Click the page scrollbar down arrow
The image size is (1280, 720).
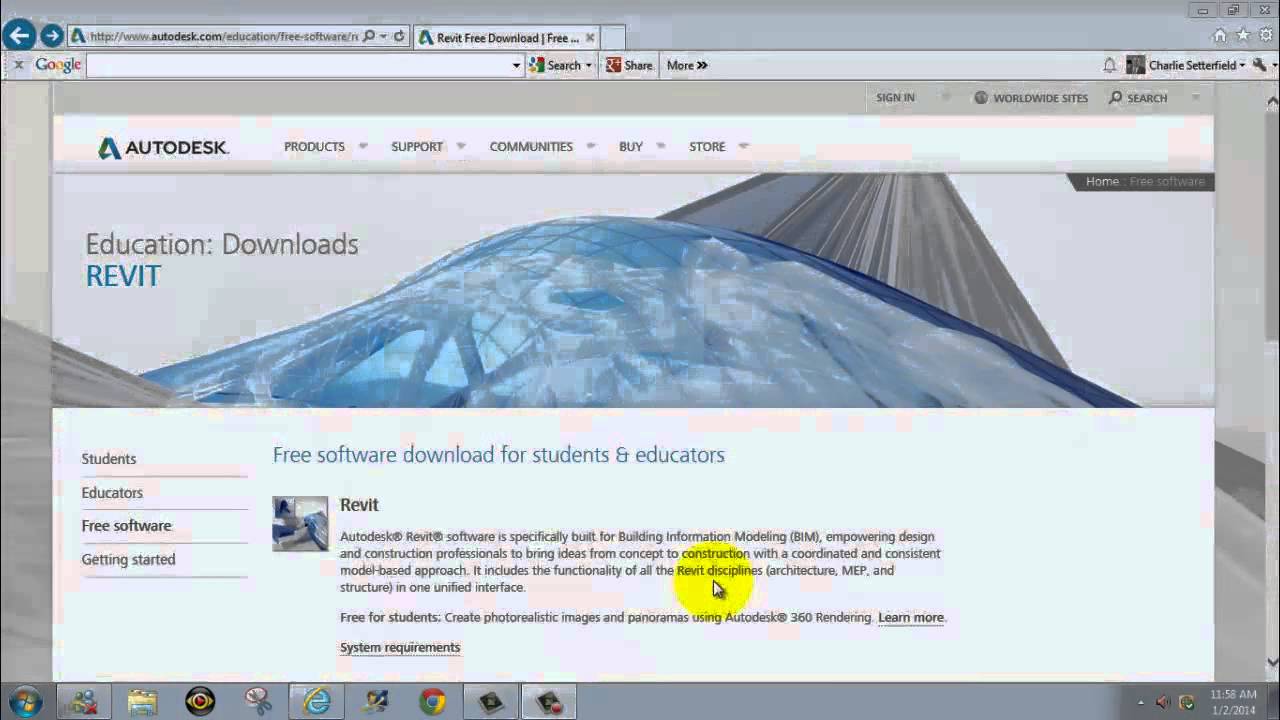coord(1272,661)
